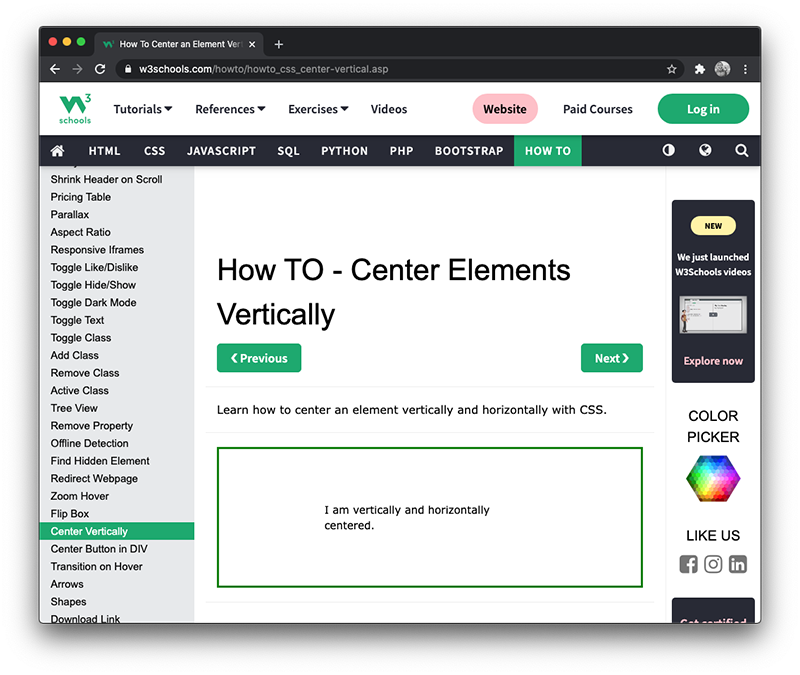Image resolution: width=800 pixels, height=675 pixels.
Task: Open the Facebook icon under LIKE US
Action: tap(688, 564)
